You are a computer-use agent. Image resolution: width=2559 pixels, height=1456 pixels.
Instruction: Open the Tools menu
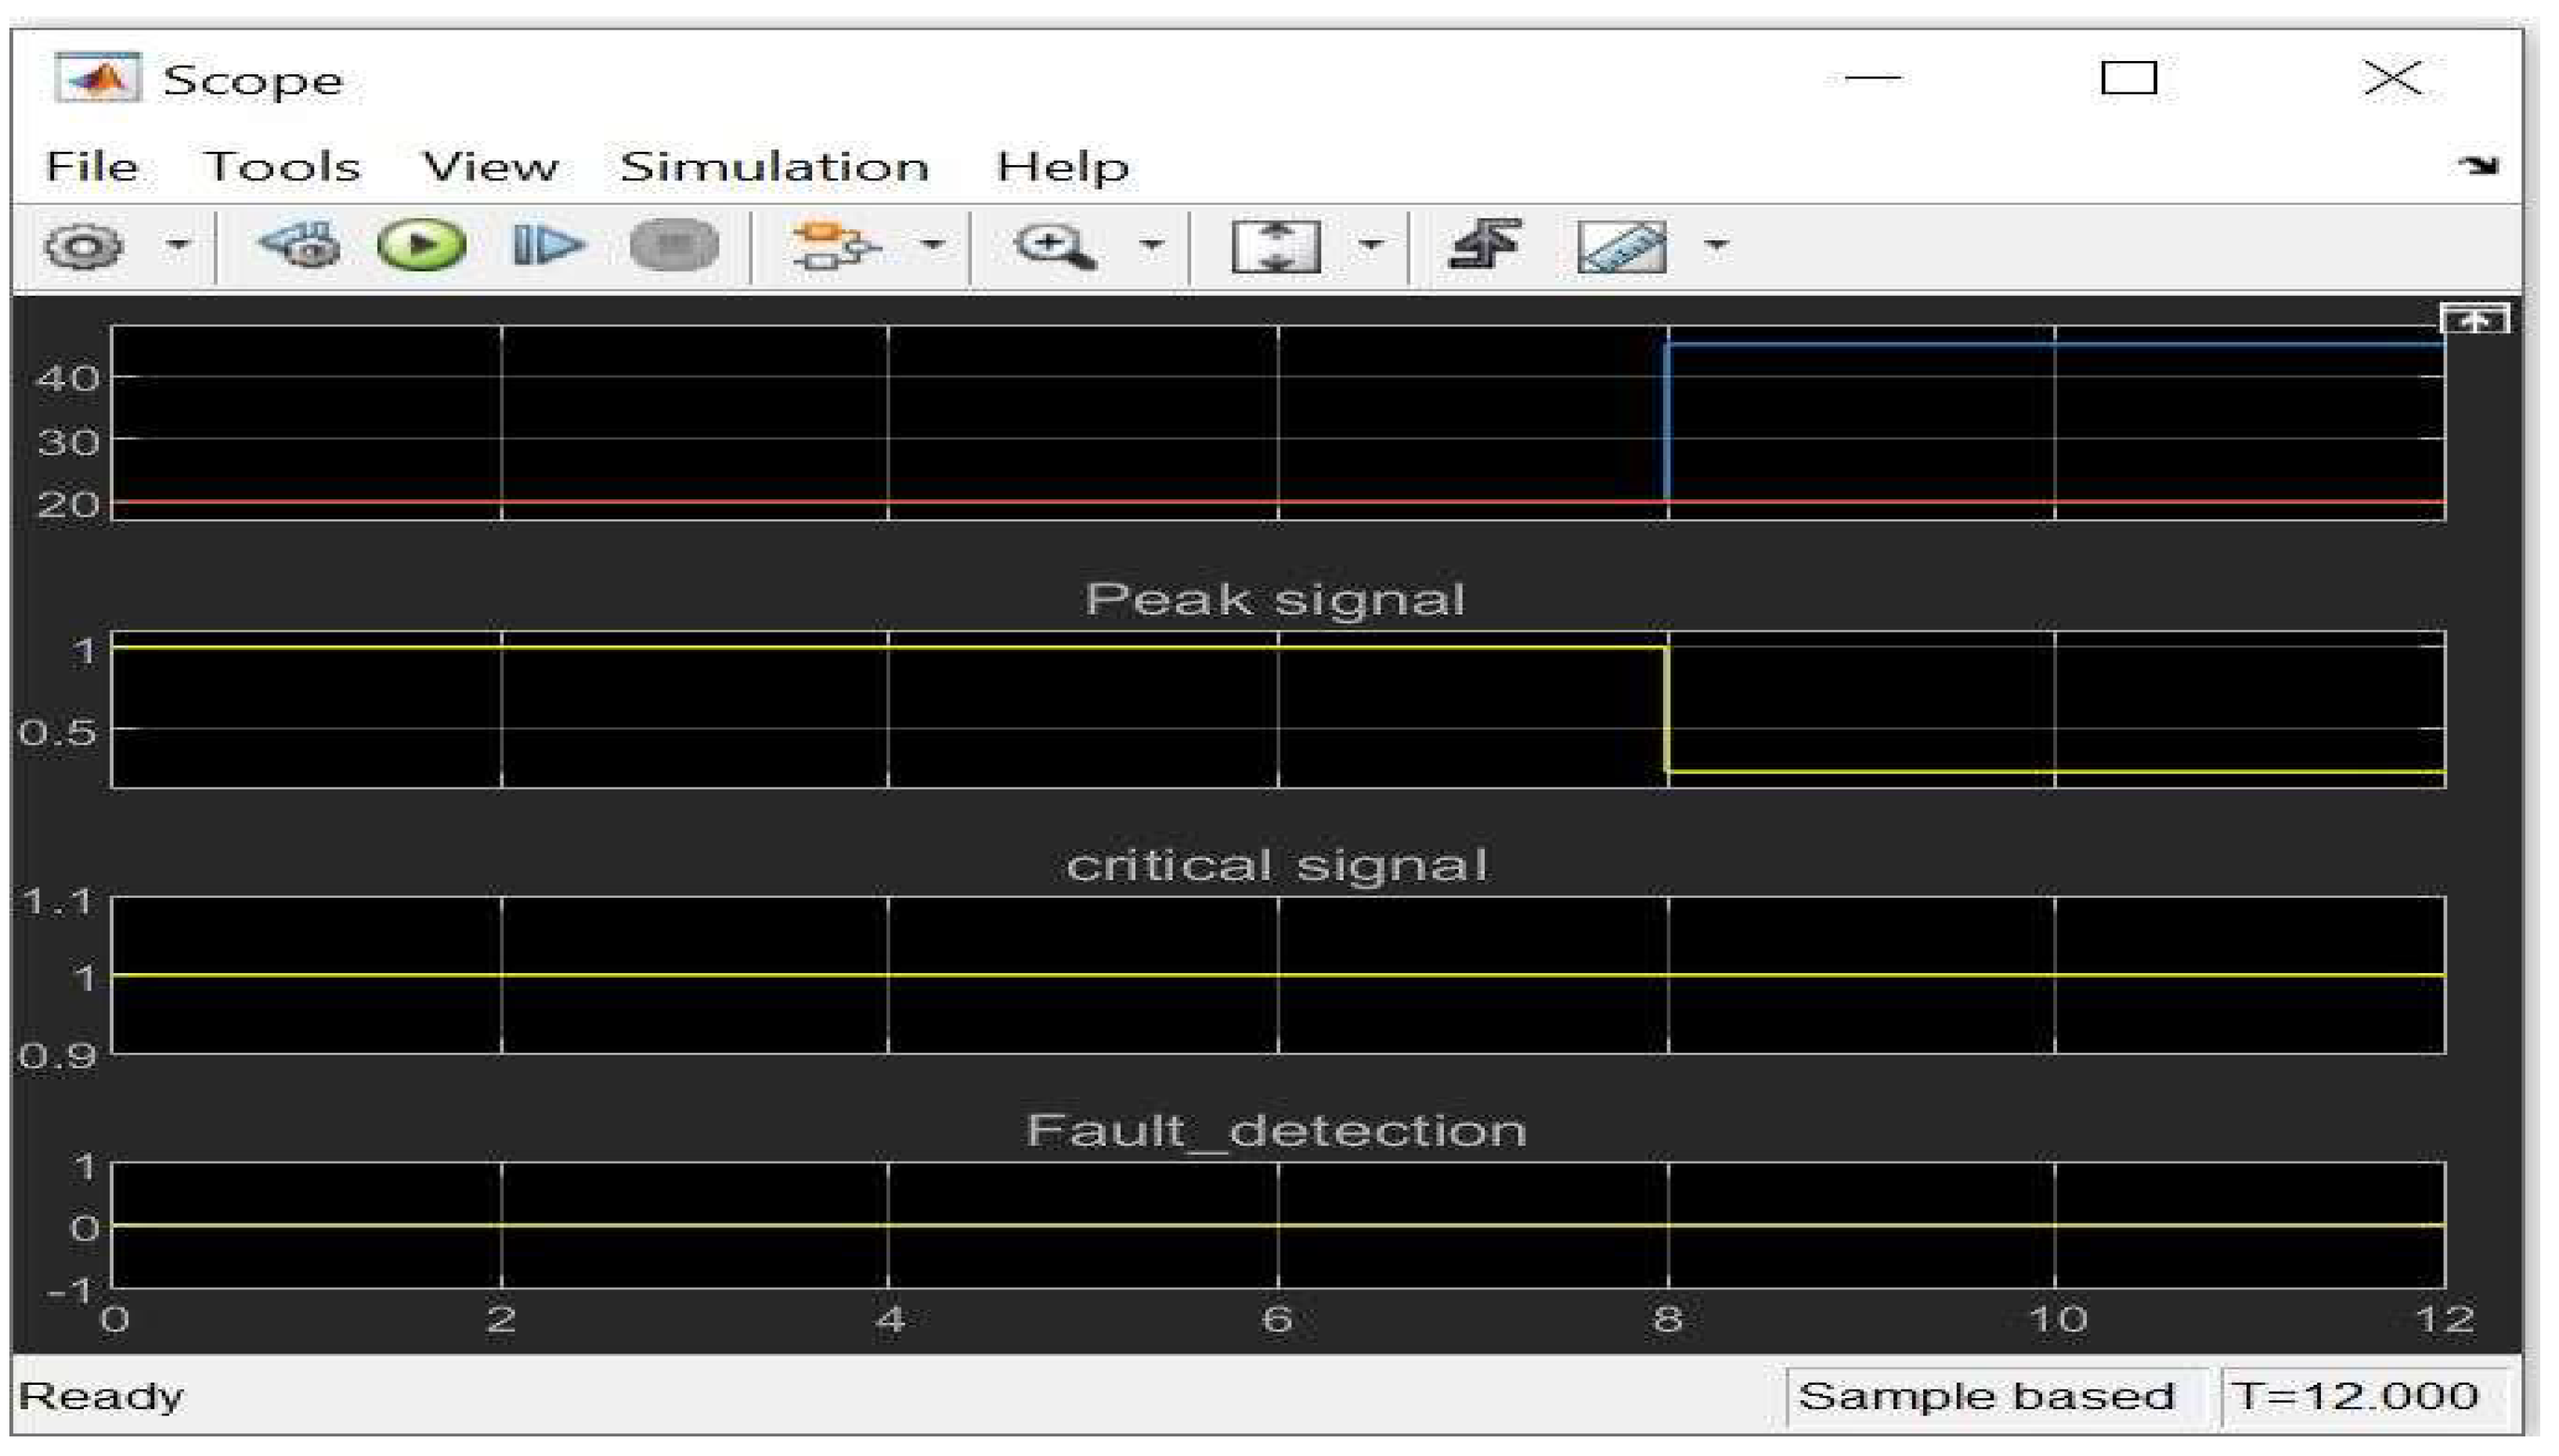[282, 166]
